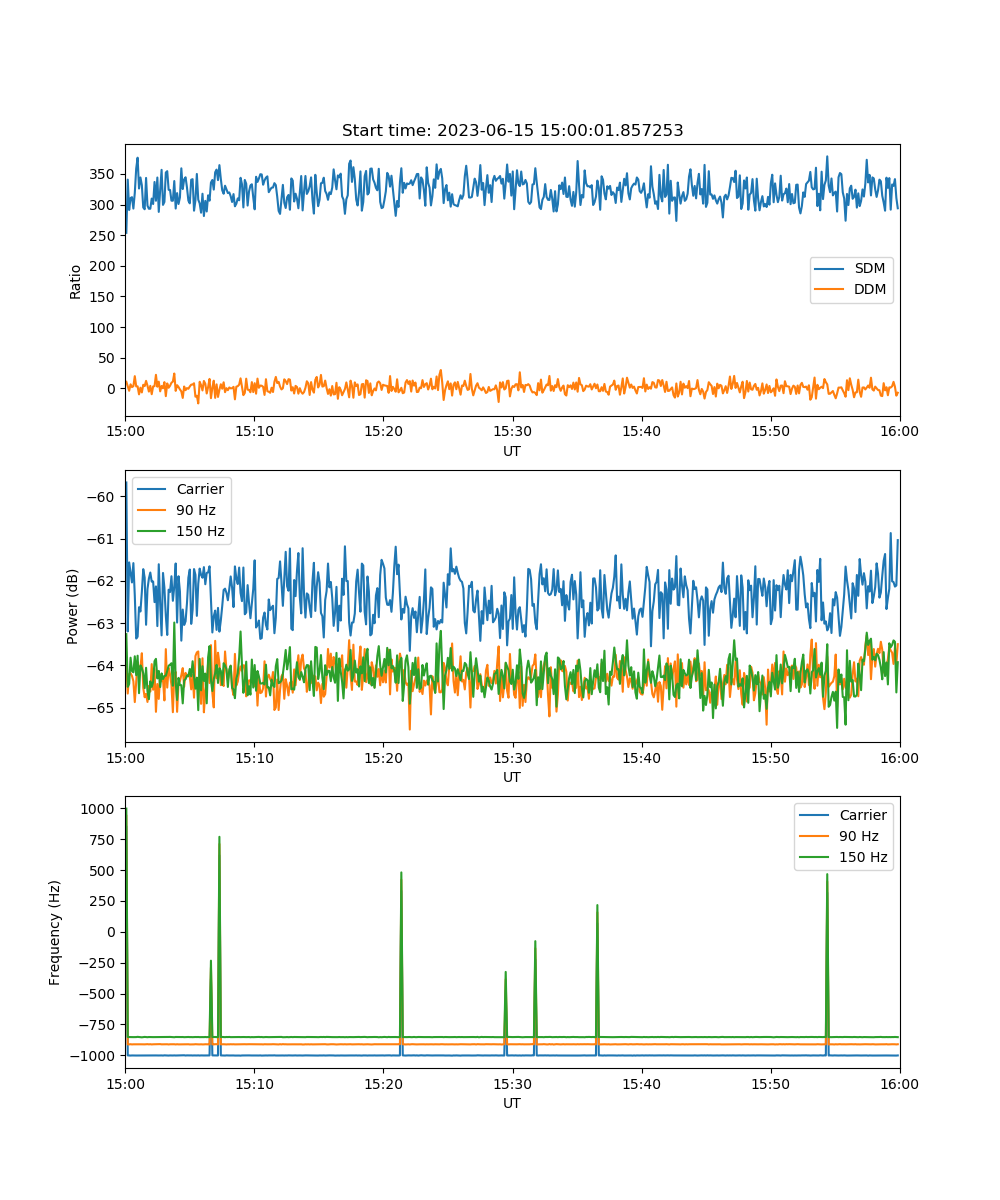Viewport: 1000px width, 1200px height.
Task: Click the 150 tick on the Ratio axis
Action: point(104,297)
